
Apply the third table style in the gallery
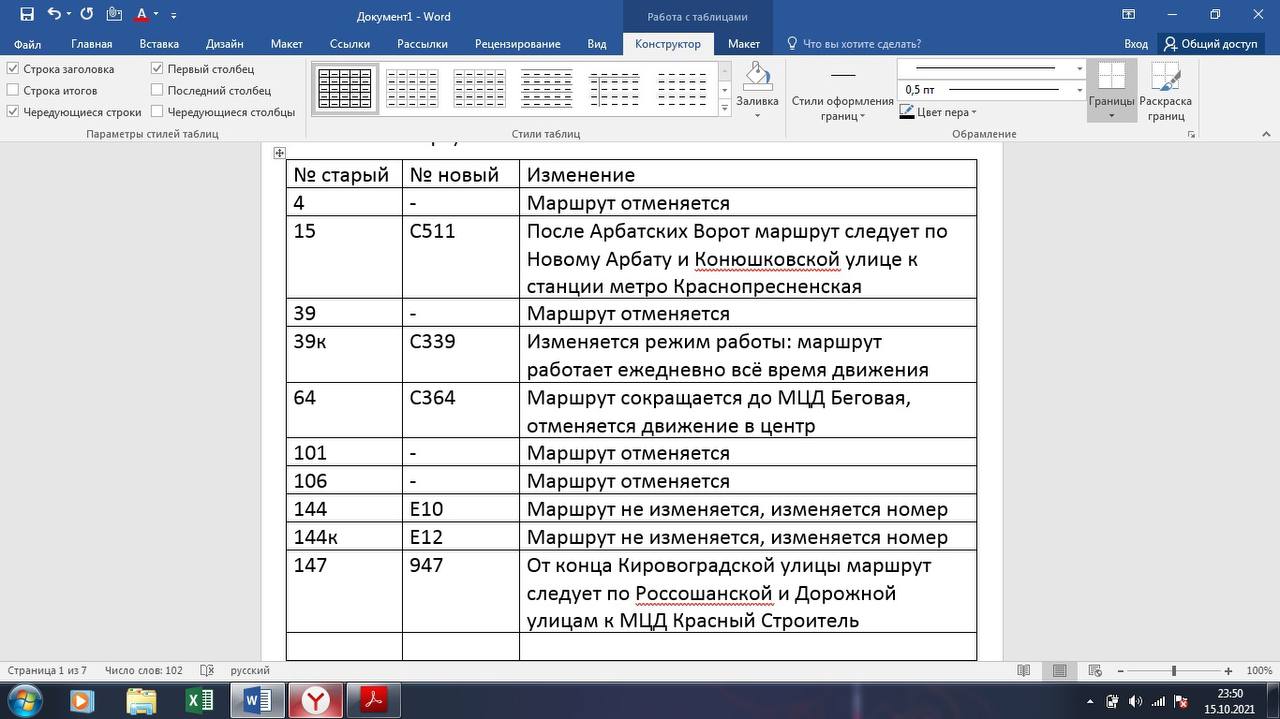click(x=479, y=89)
